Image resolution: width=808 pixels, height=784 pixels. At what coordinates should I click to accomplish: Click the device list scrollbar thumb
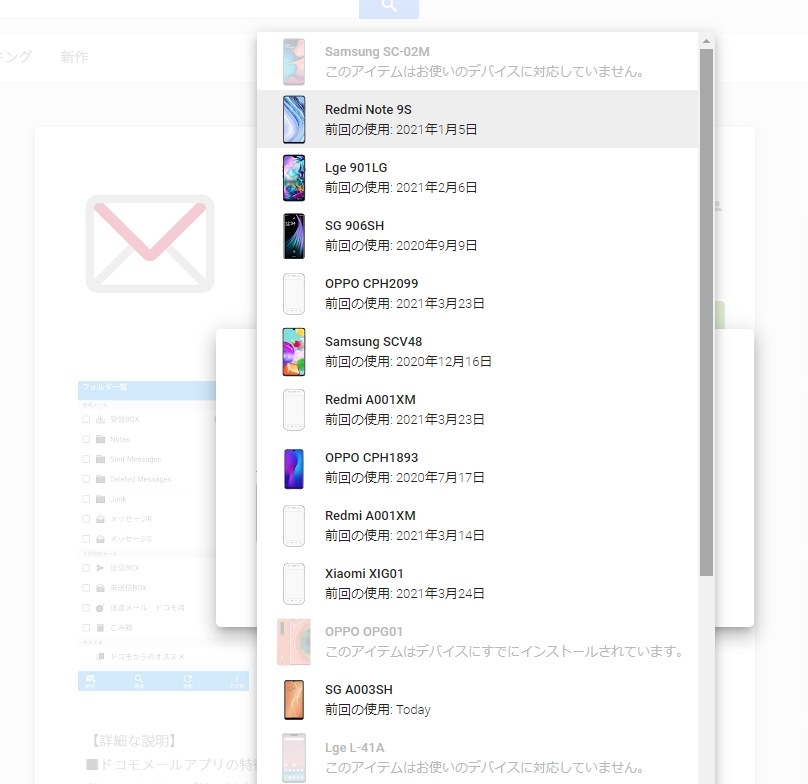pyautogui.click(x=706, y=313)
